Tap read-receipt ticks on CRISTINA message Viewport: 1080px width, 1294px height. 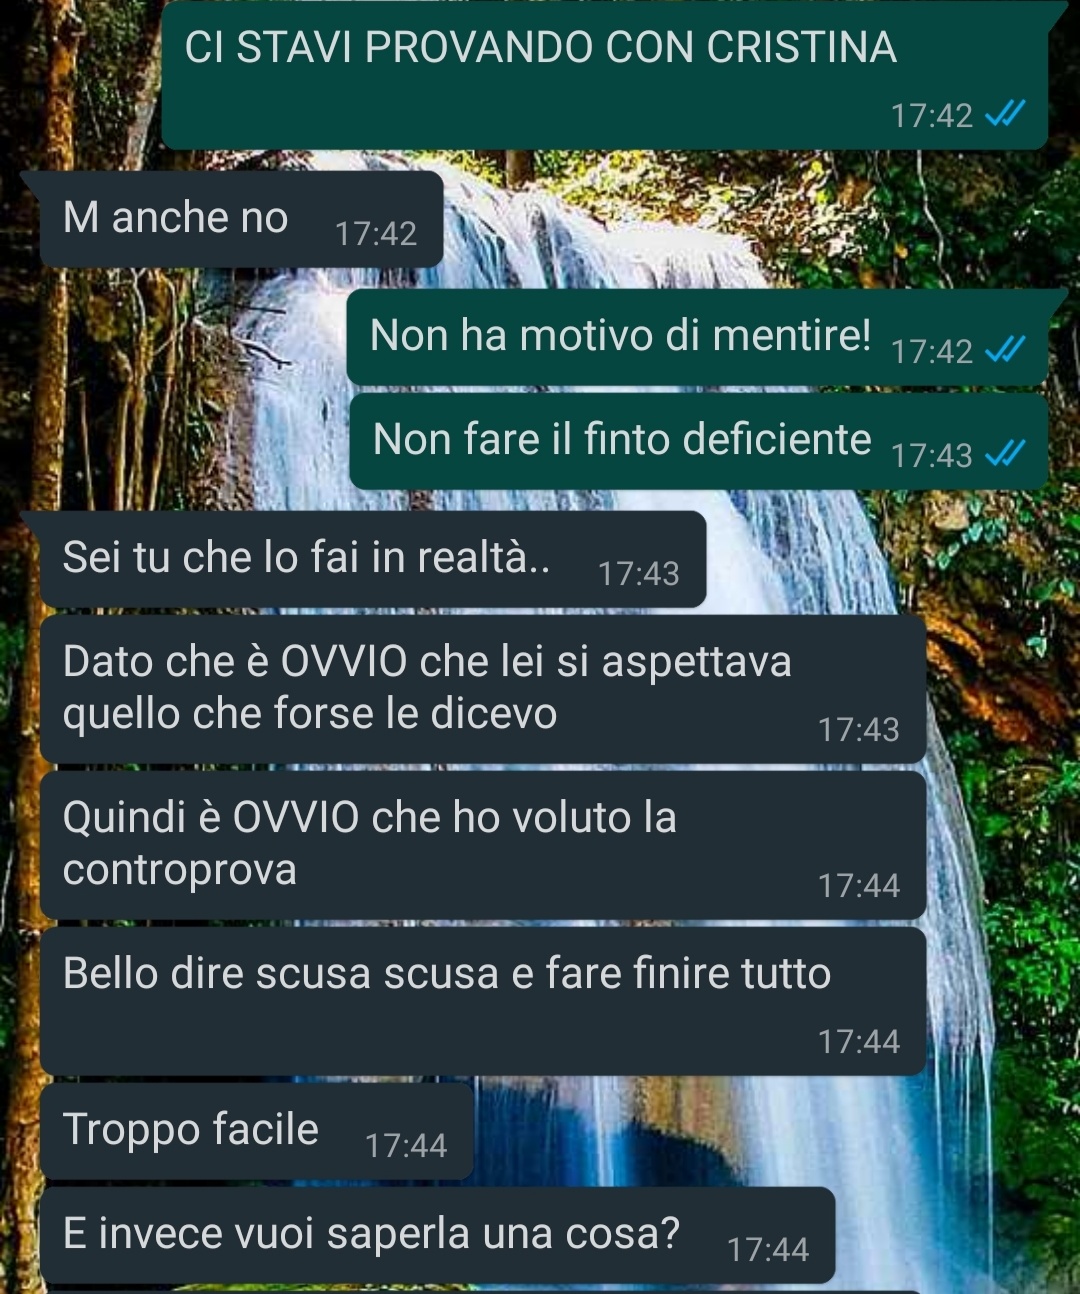tap(1004, 115)
